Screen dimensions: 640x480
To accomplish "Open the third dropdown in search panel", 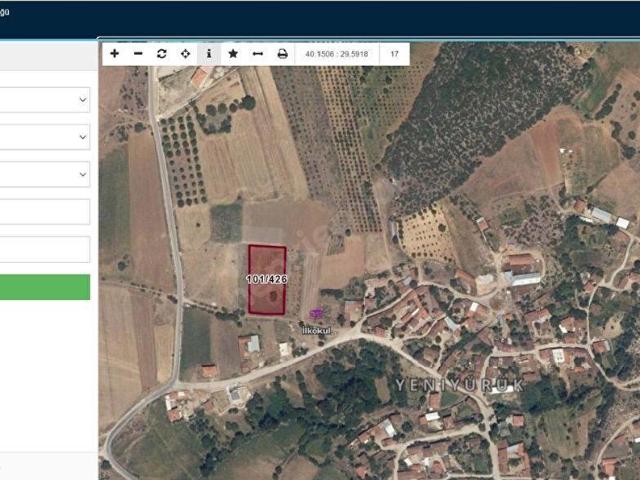I will (45, 174).
